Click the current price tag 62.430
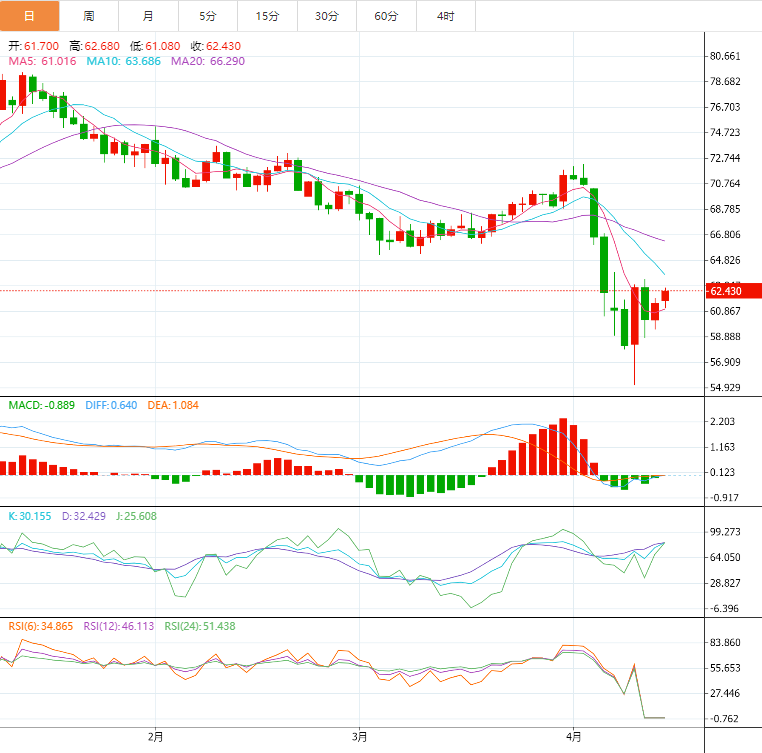The image size is (762, 753). point(733,291)
